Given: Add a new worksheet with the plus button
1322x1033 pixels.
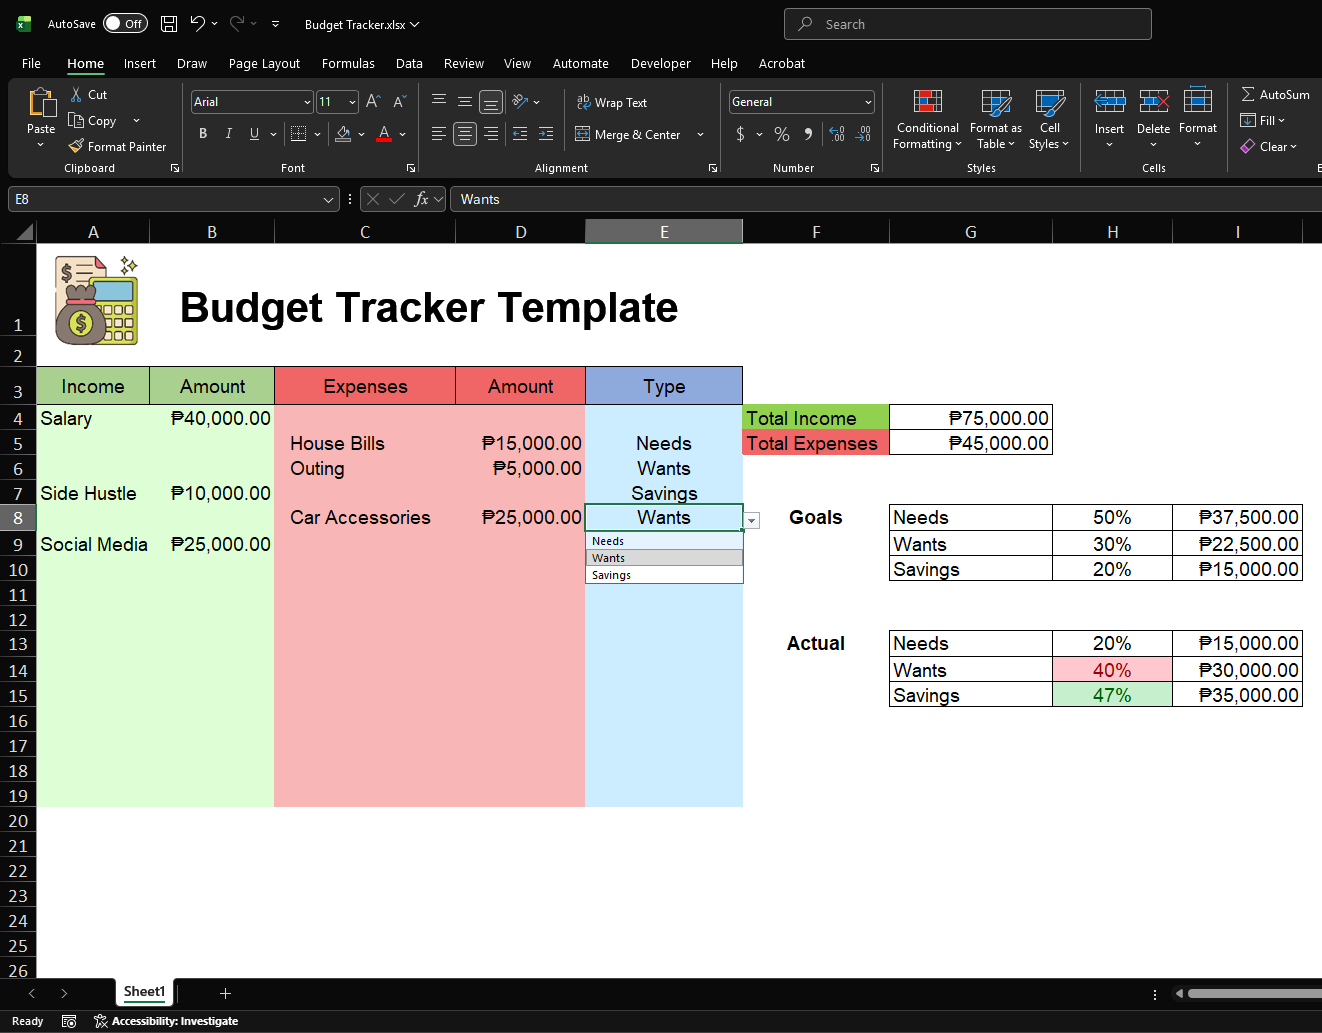Looking at the screenshot, I should pyautogui.click(x=225, y=992).
